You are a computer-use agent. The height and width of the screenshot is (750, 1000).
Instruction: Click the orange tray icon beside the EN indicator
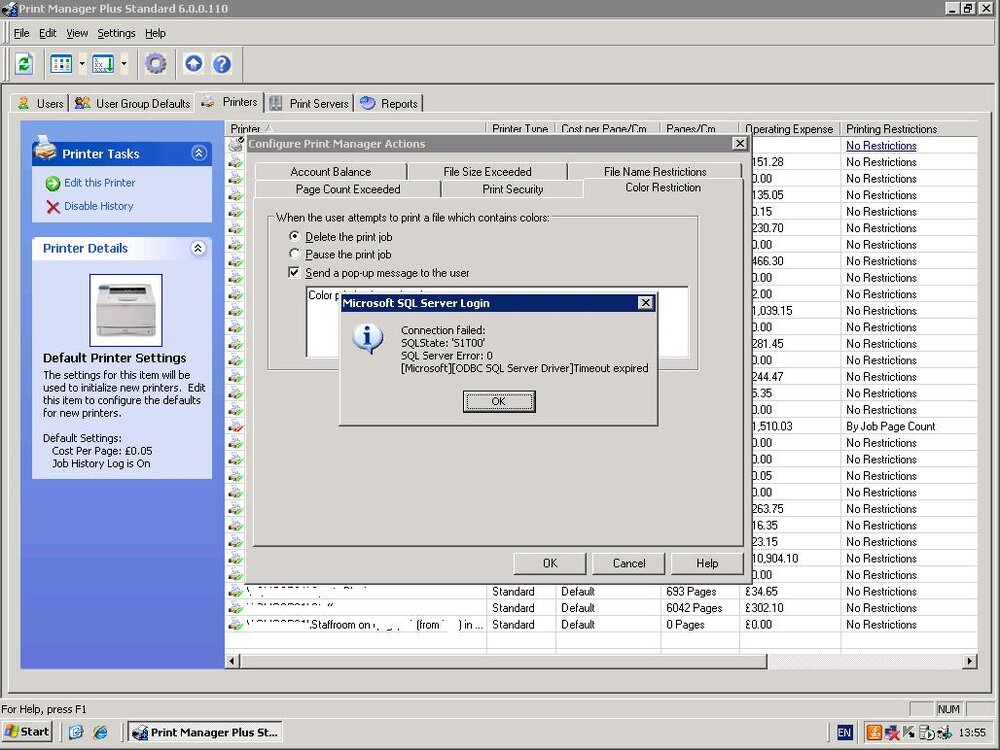click(x=874, y=732)
